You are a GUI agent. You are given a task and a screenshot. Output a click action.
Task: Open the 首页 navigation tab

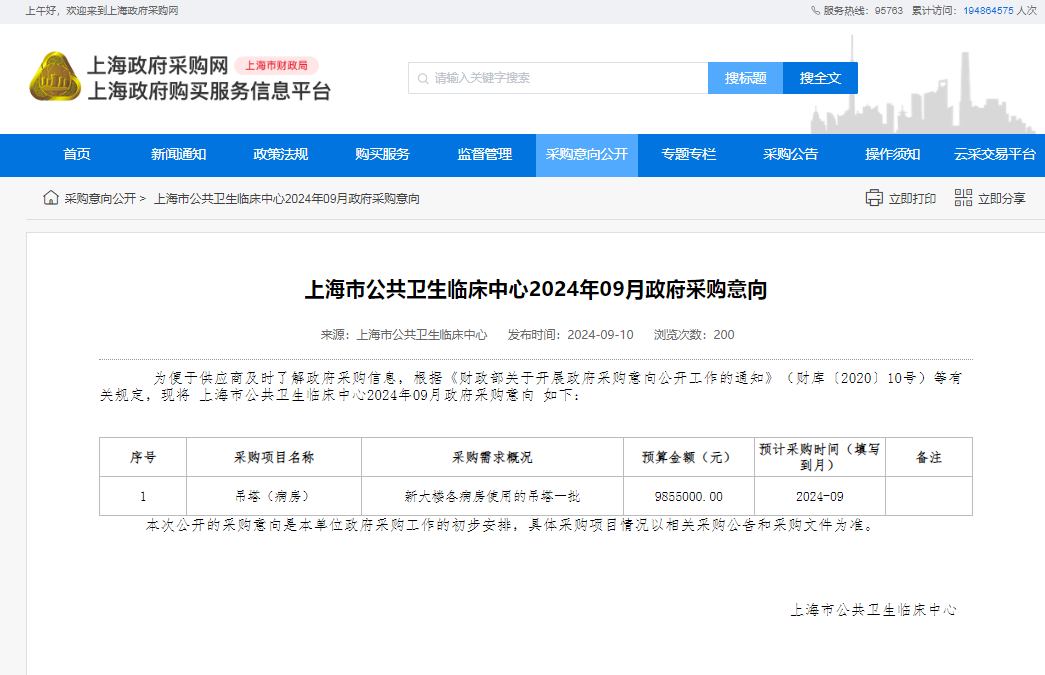coord(77,155)
